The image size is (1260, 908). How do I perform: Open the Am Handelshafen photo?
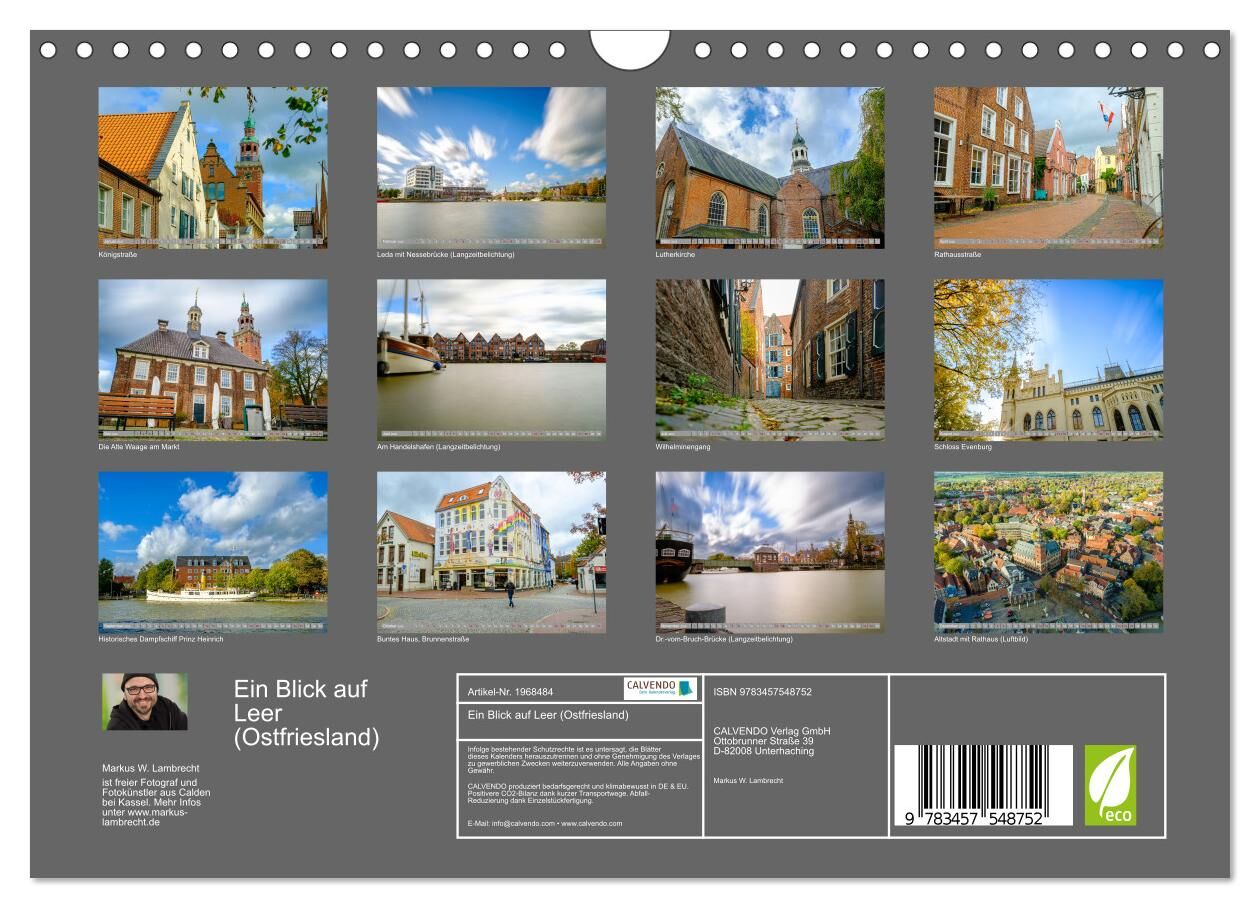click(x=491, y=359)
